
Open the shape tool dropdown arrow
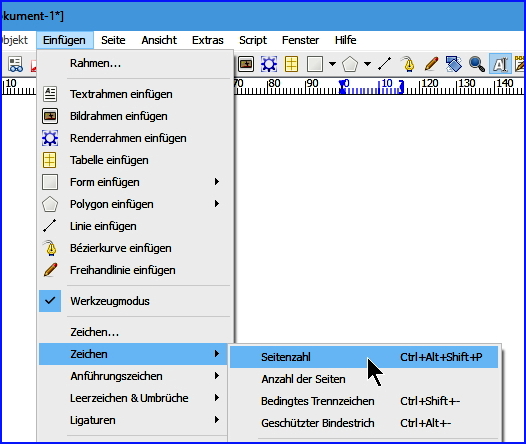point(332,64)
